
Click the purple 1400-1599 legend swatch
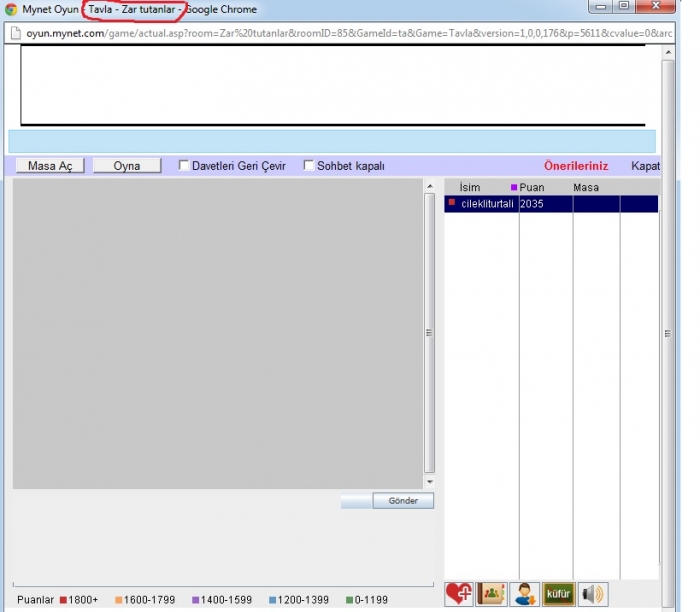[196, 600]
